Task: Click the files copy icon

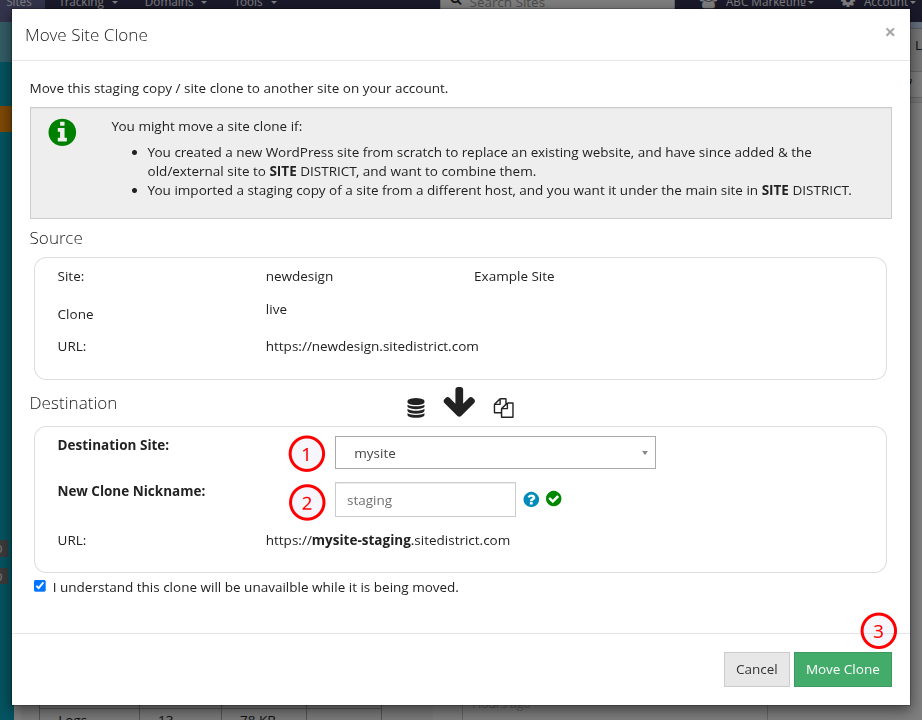Action: pyautogui.click(x=504, y=408)
